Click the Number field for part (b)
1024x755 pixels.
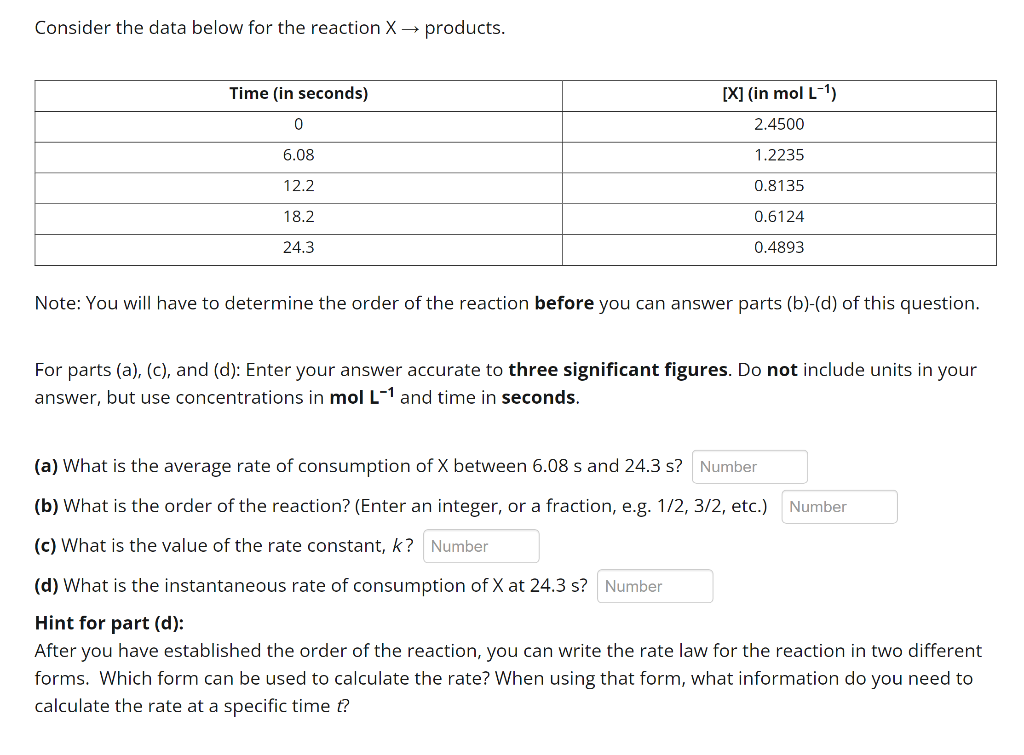click(x=839, y=506)
